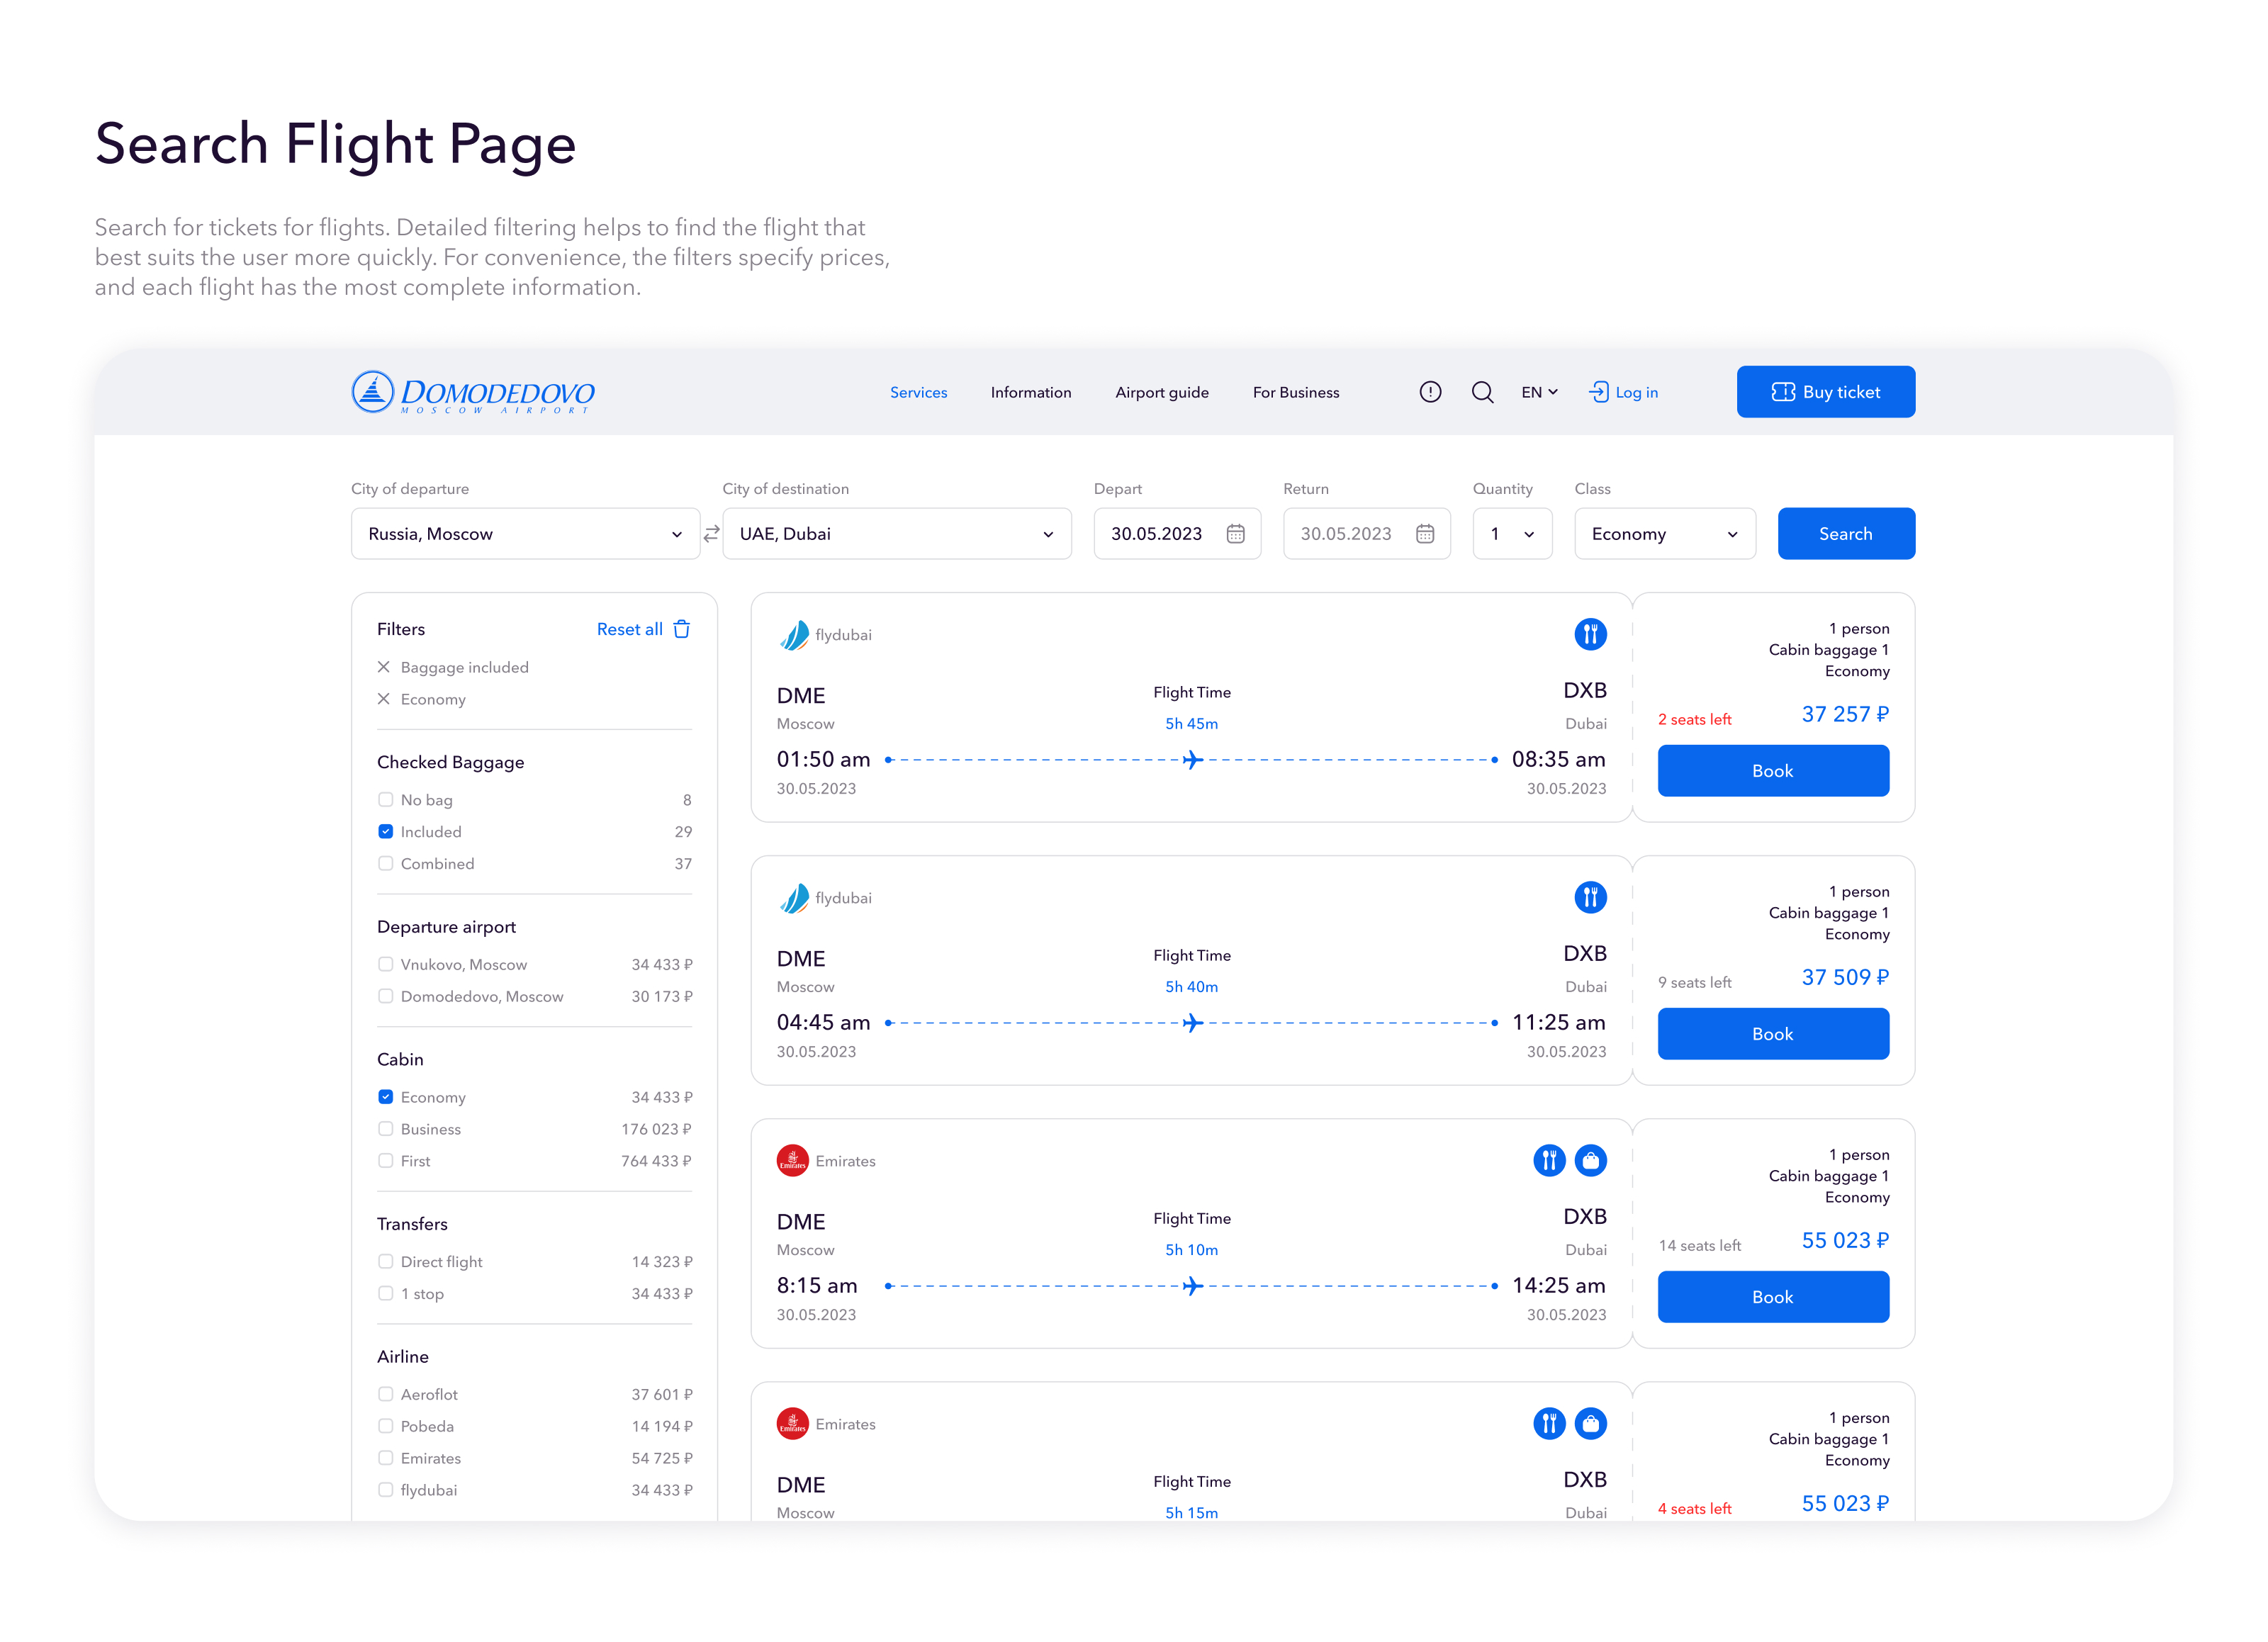The height and width of the screenshot is (1642, 2268).
Task: Click the Reset all trash icon
Action: pos(682,629)
